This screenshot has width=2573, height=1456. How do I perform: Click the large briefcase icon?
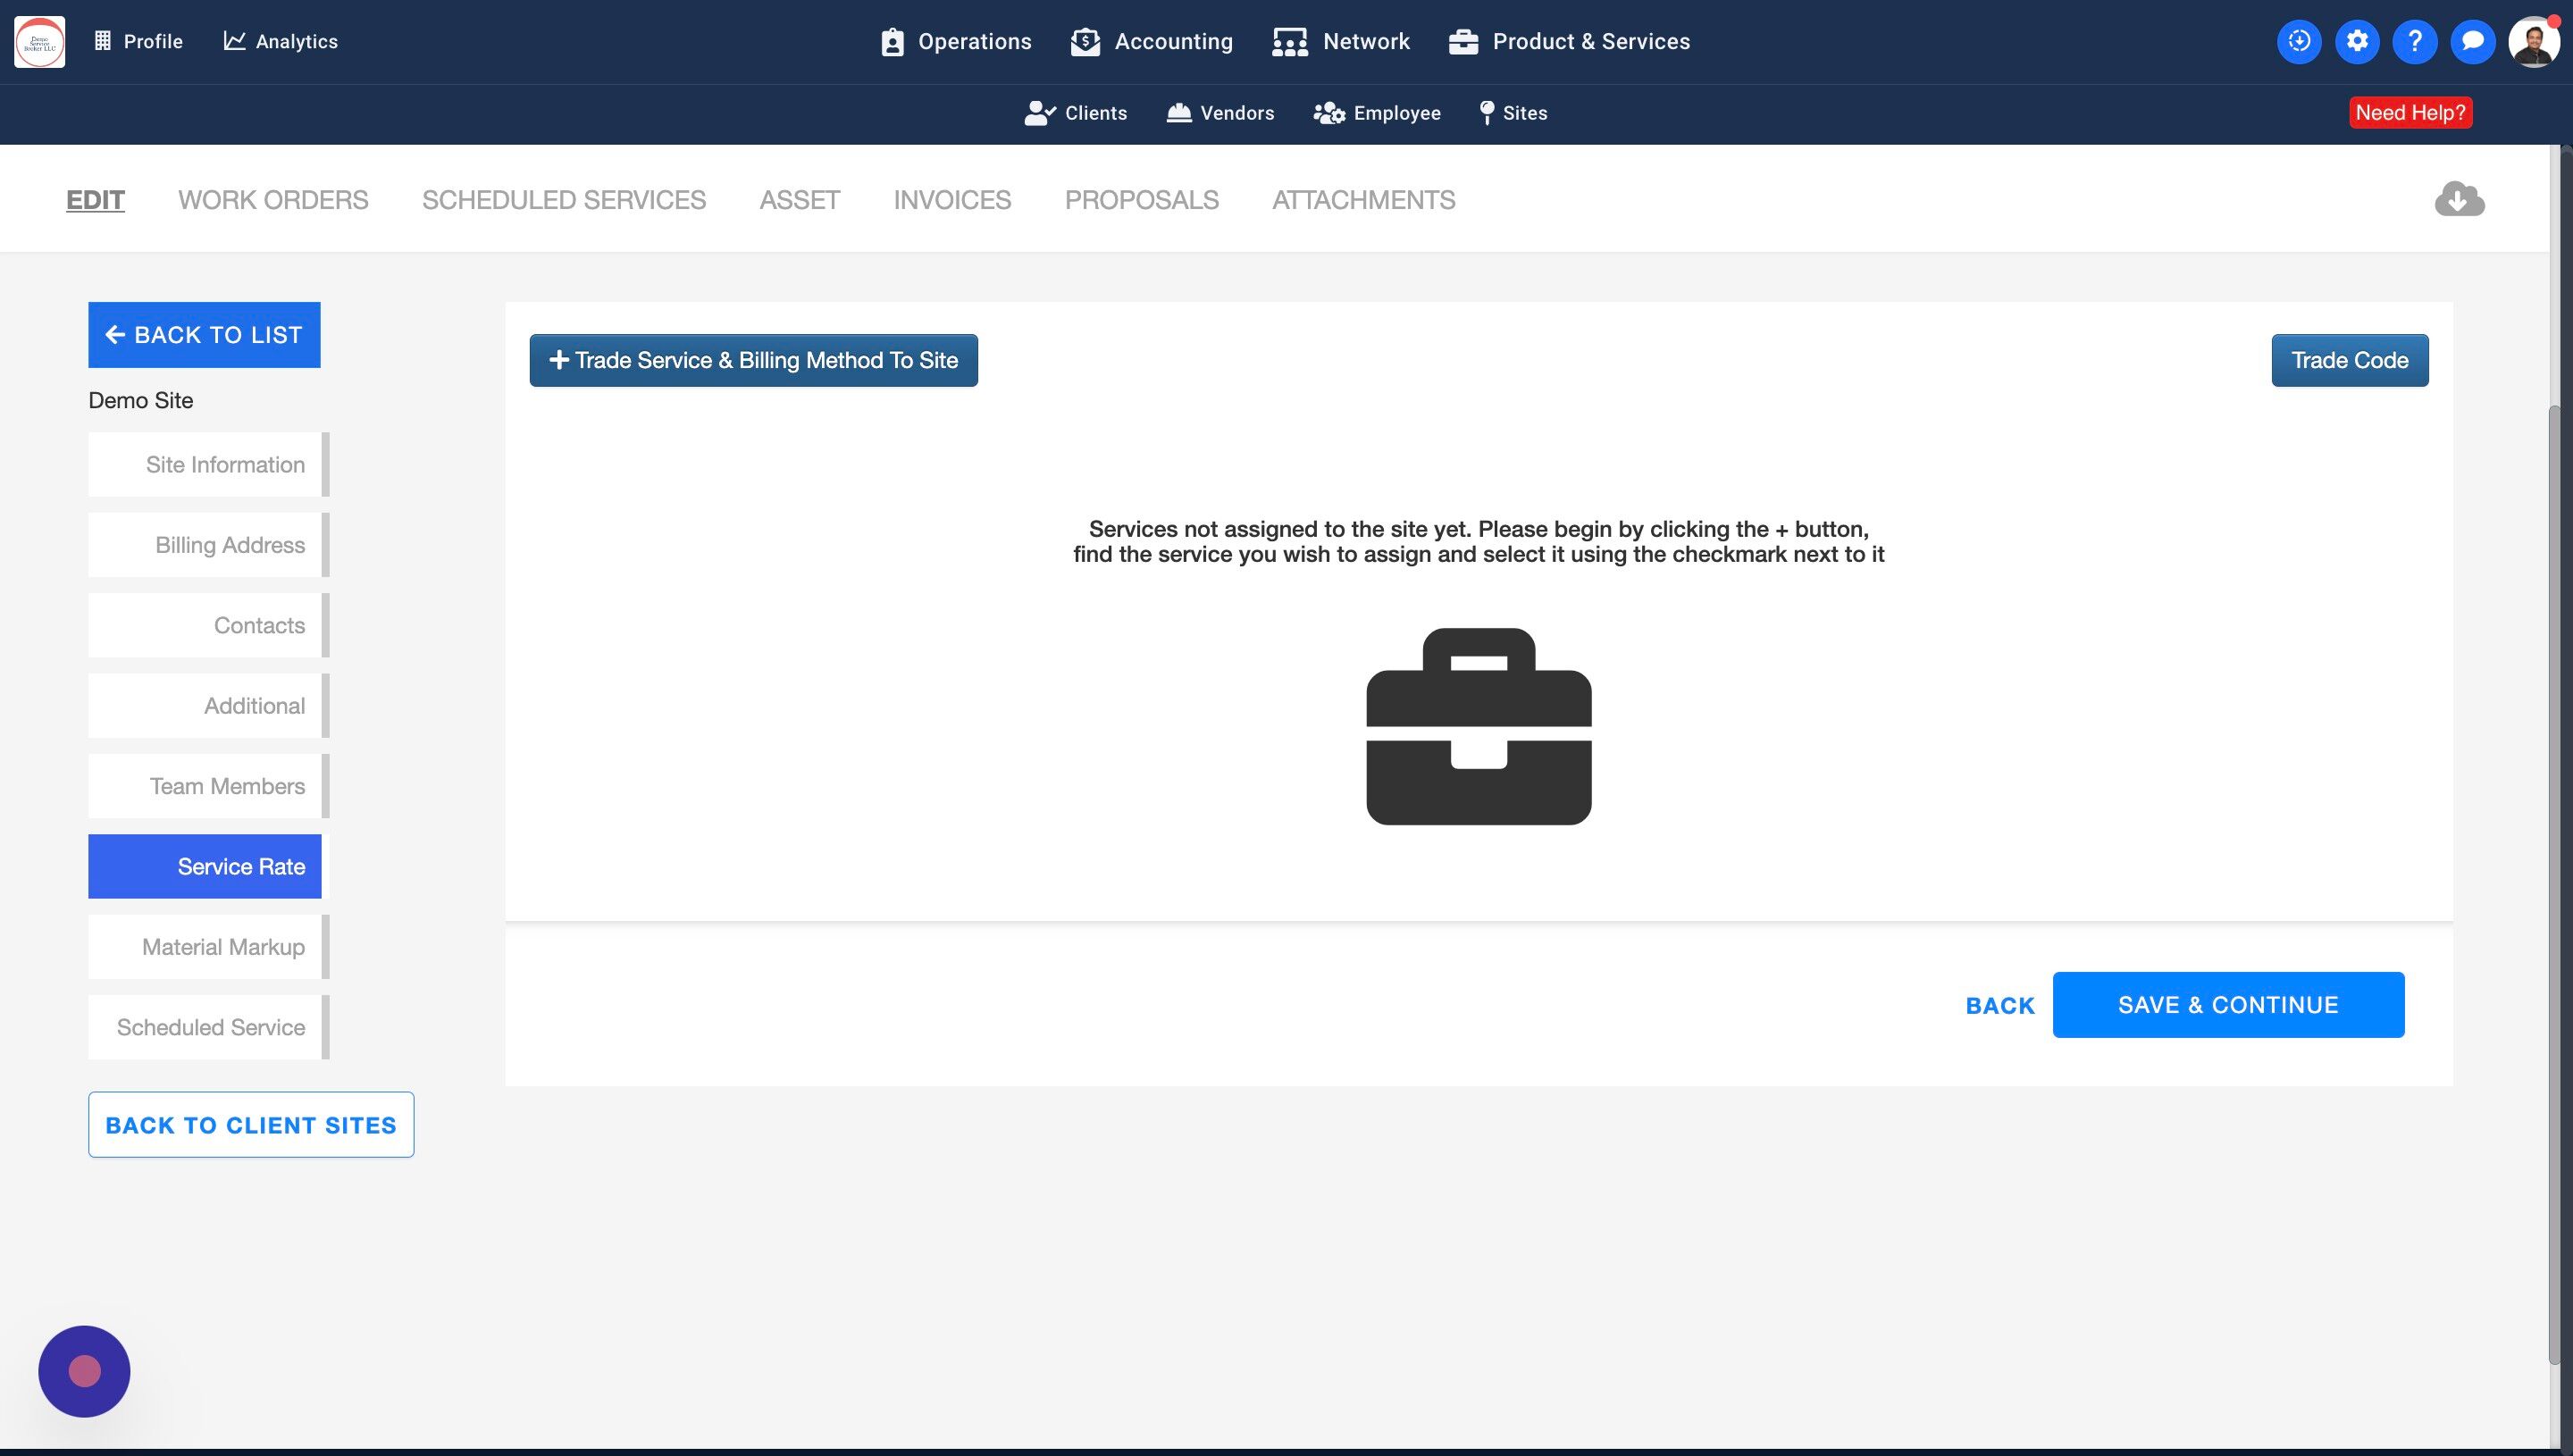pyautogui.click(x=1478, y=726)
